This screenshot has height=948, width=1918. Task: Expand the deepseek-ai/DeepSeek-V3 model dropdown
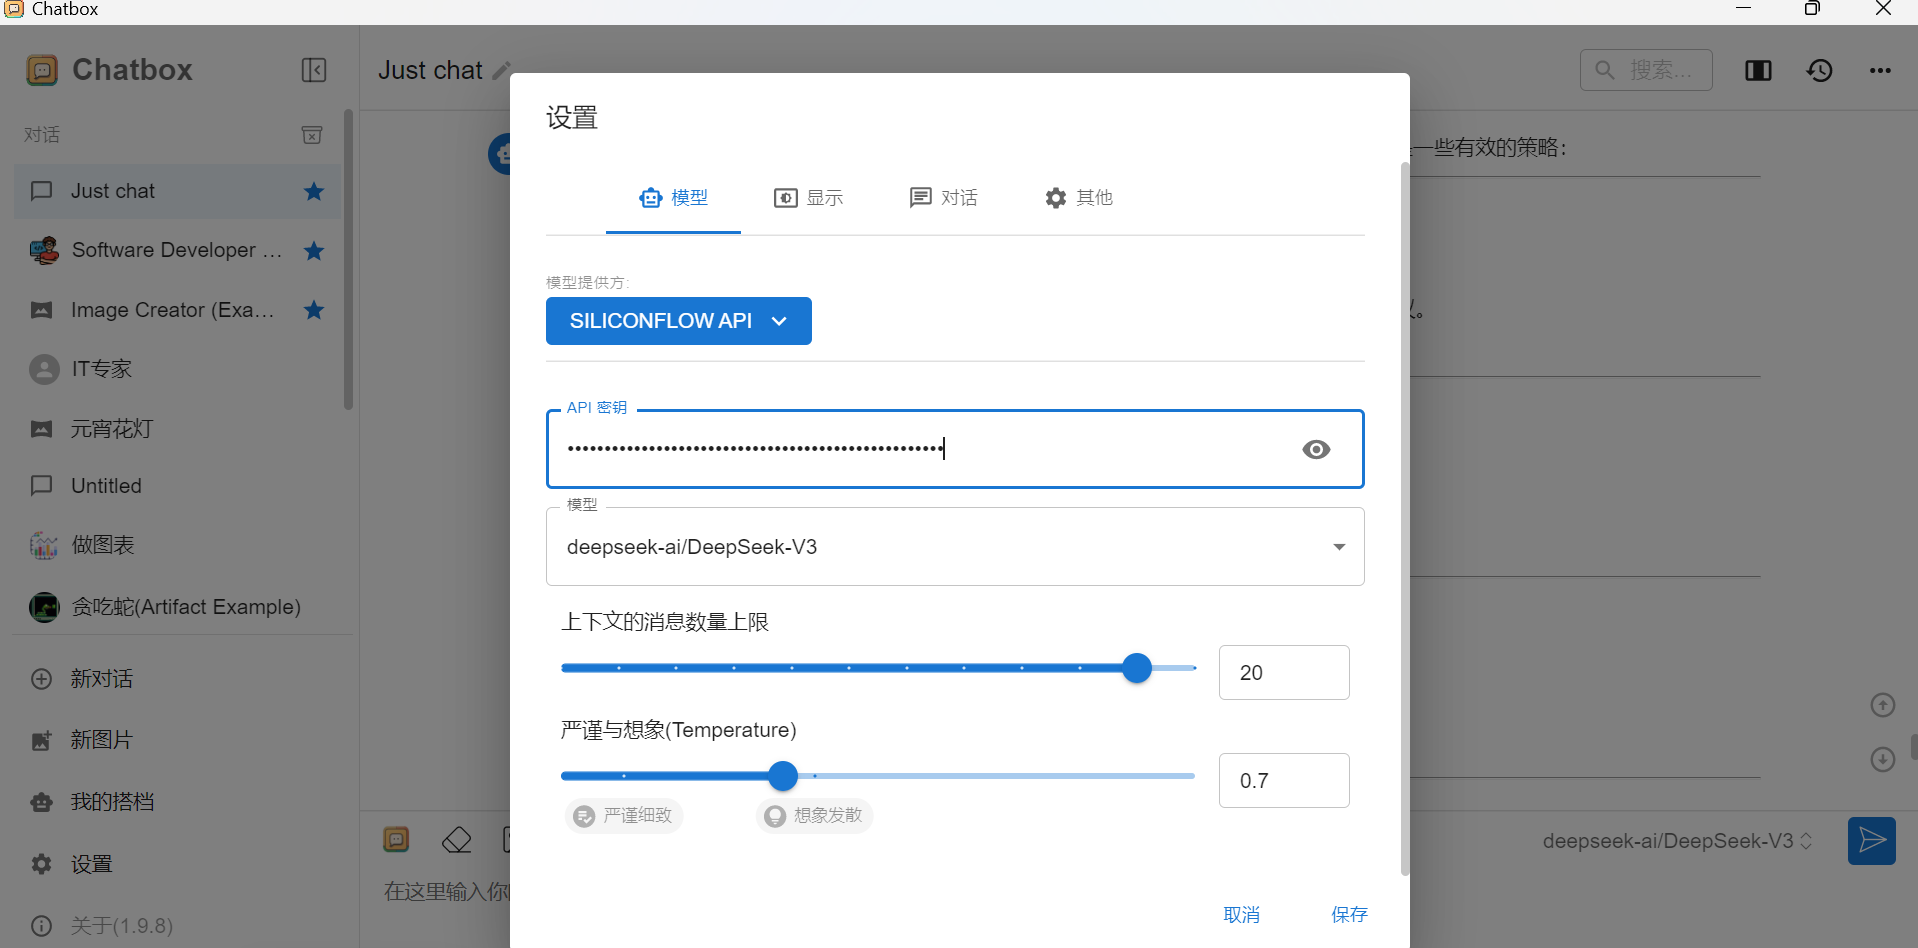955,547
